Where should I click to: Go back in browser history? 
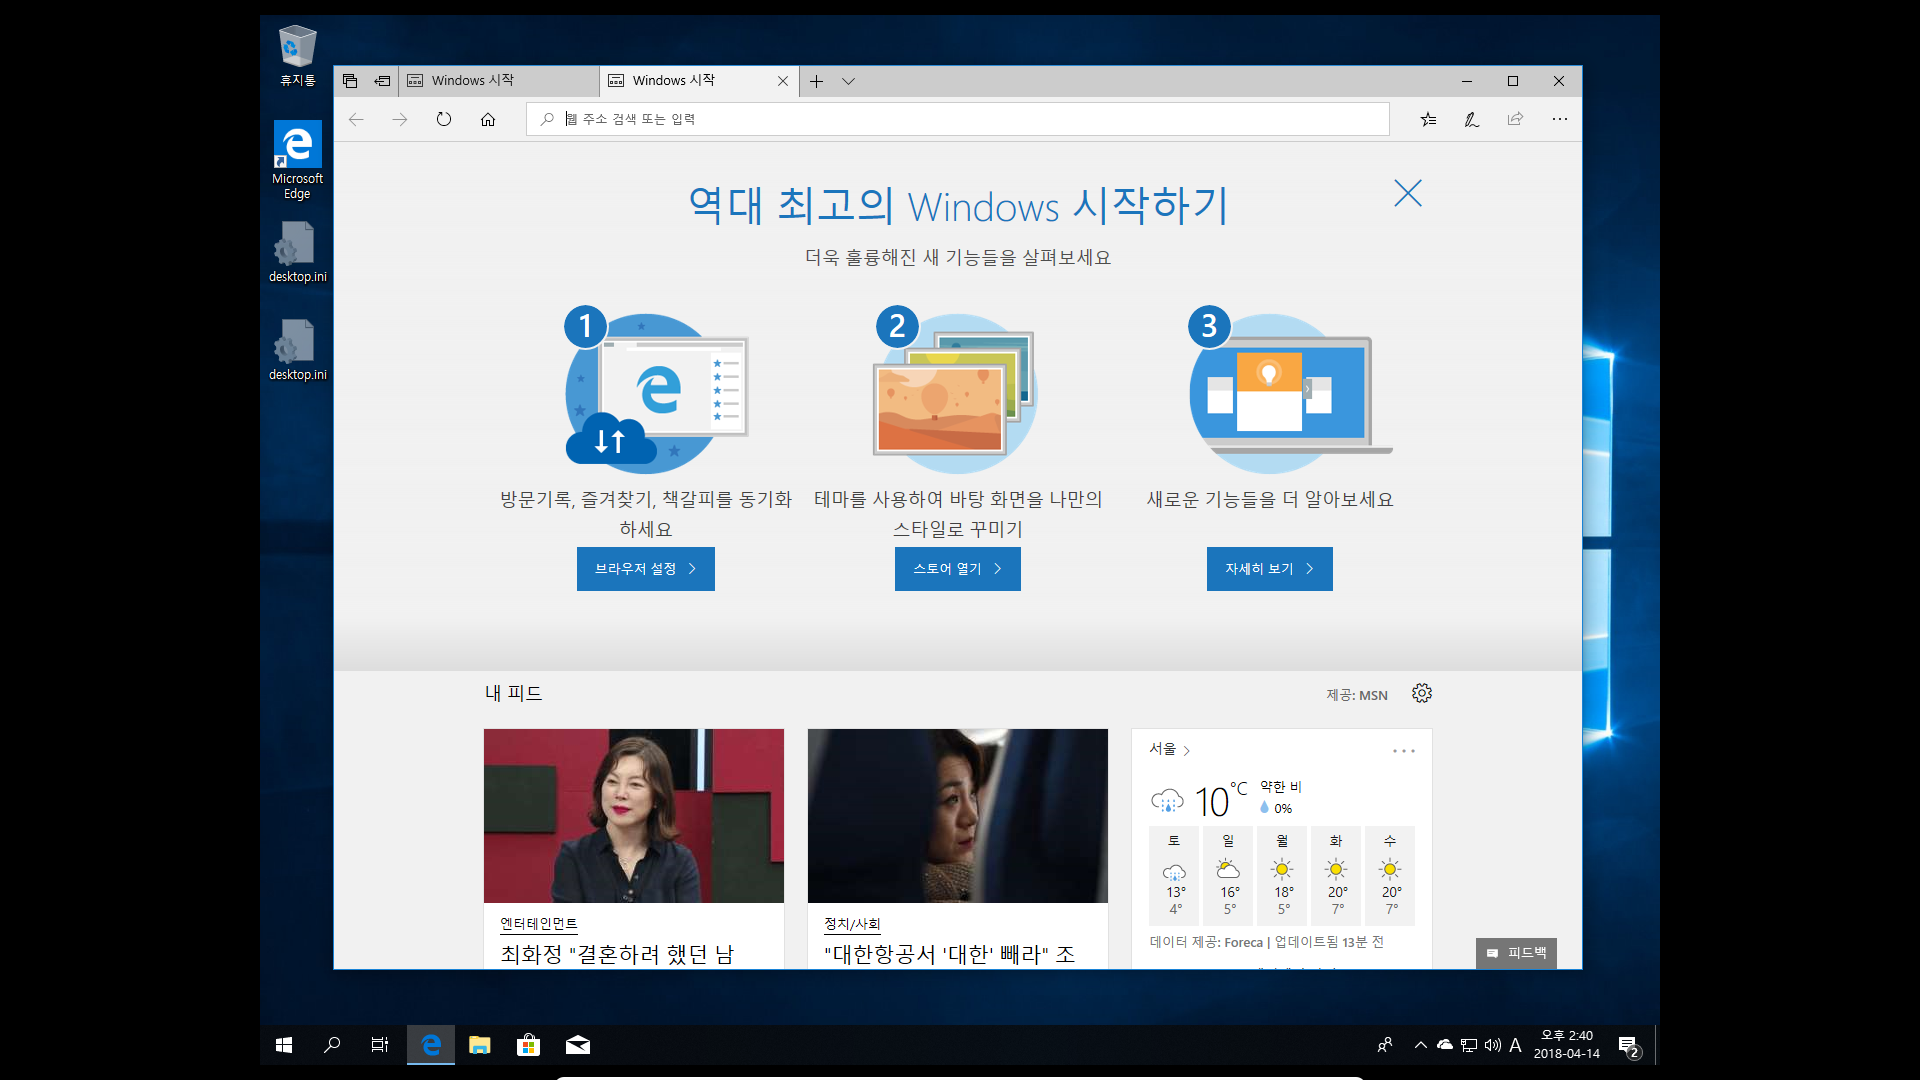[356, 119]
